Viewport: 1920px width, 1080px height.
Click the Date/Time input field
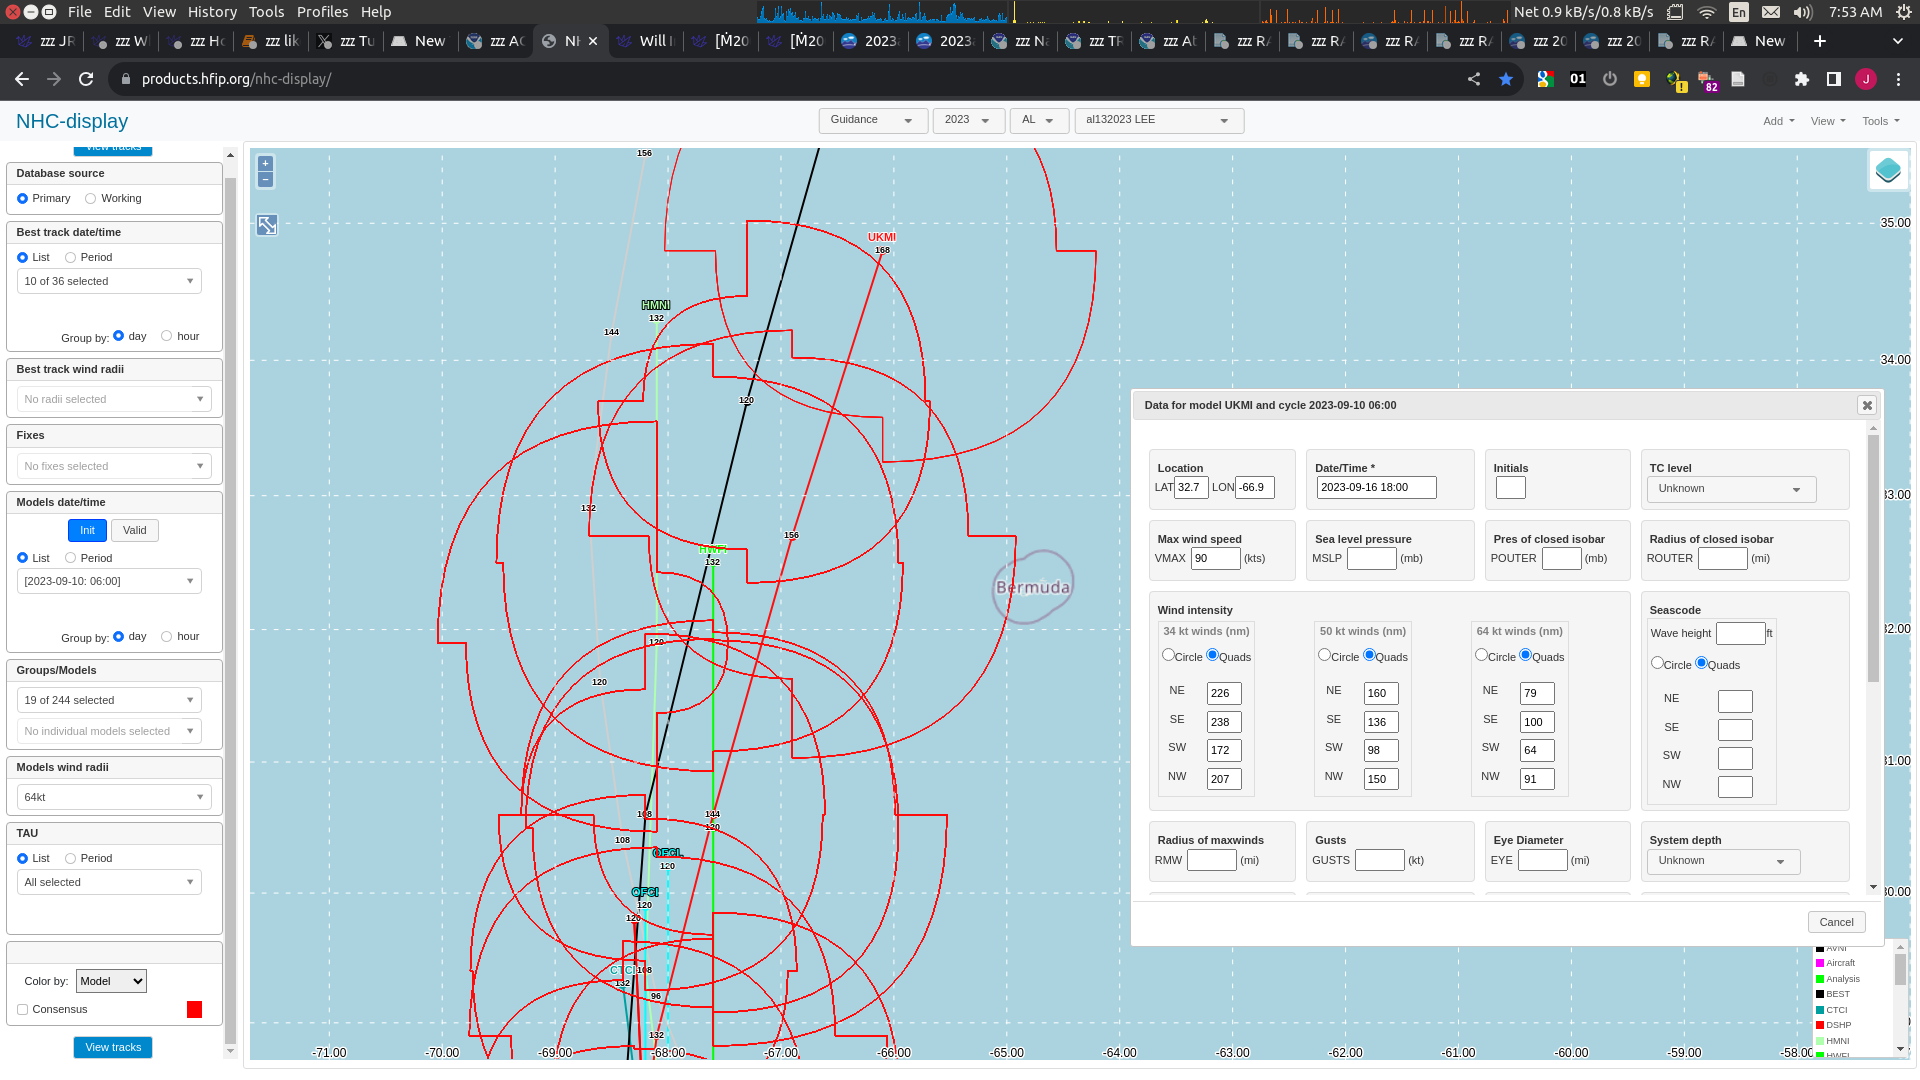point(1376,487)
